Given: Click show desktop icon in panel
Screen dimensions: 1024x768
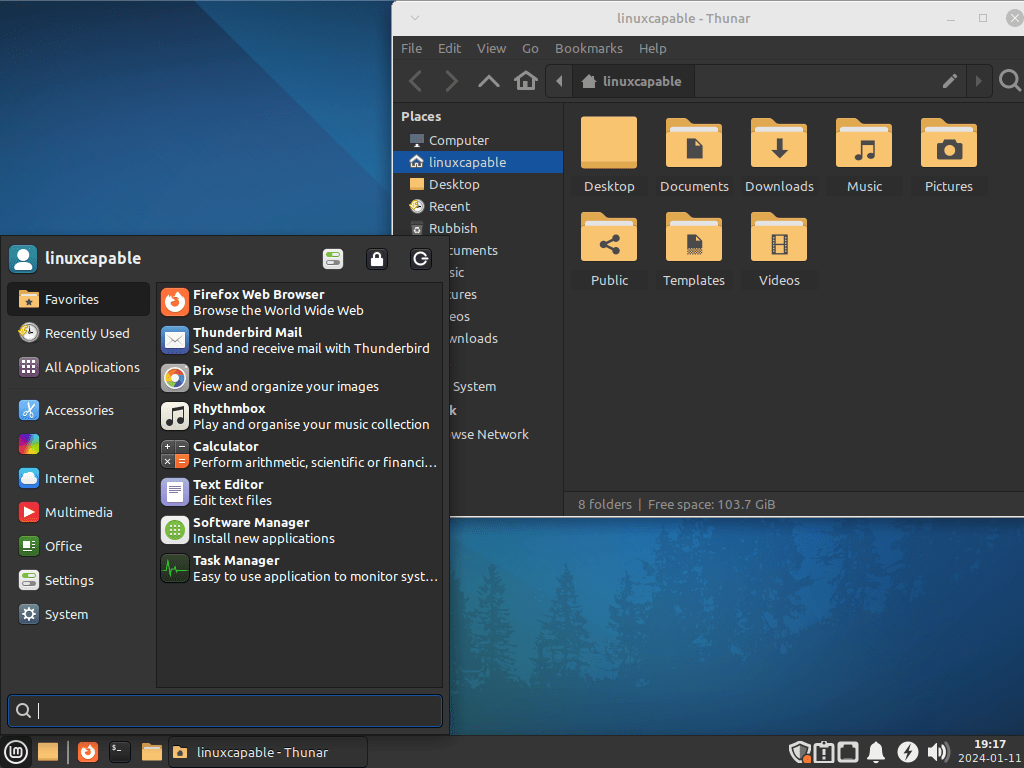Looking at the screenshot, I should click(x=48, y=752).
